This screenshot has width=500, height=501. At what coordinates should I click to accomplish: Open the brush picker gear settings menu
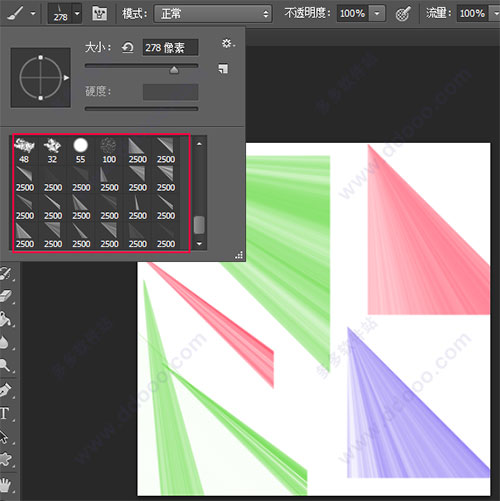coord(228,43)
